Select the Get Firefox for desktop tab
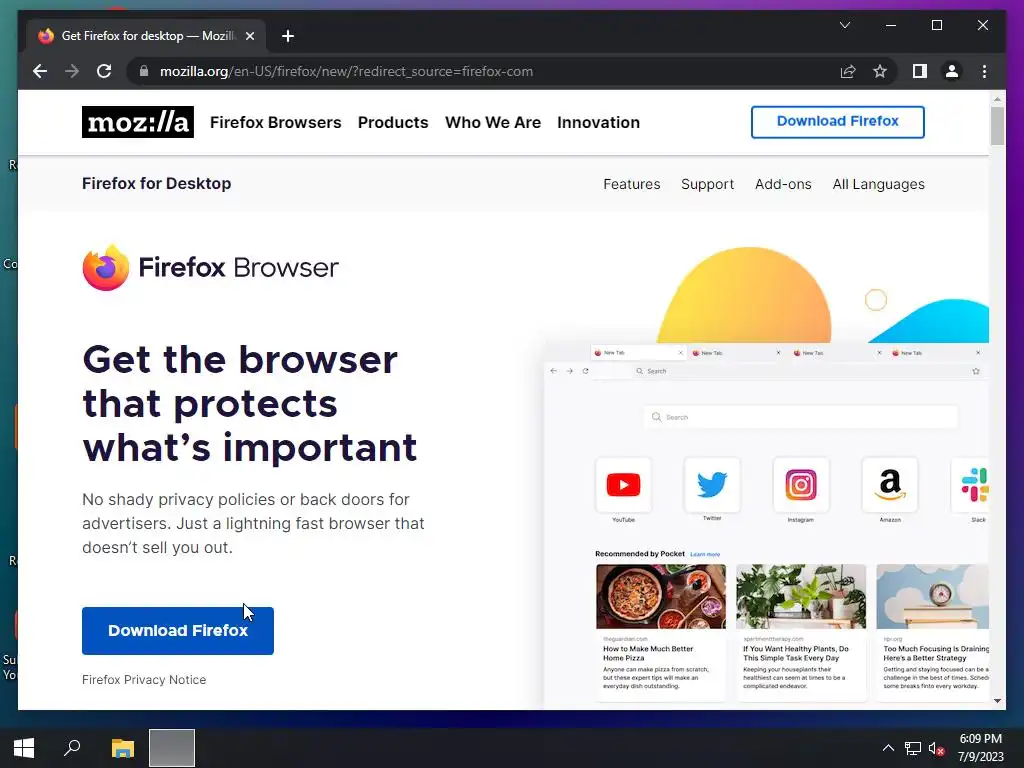 click(x=146, y=36)
